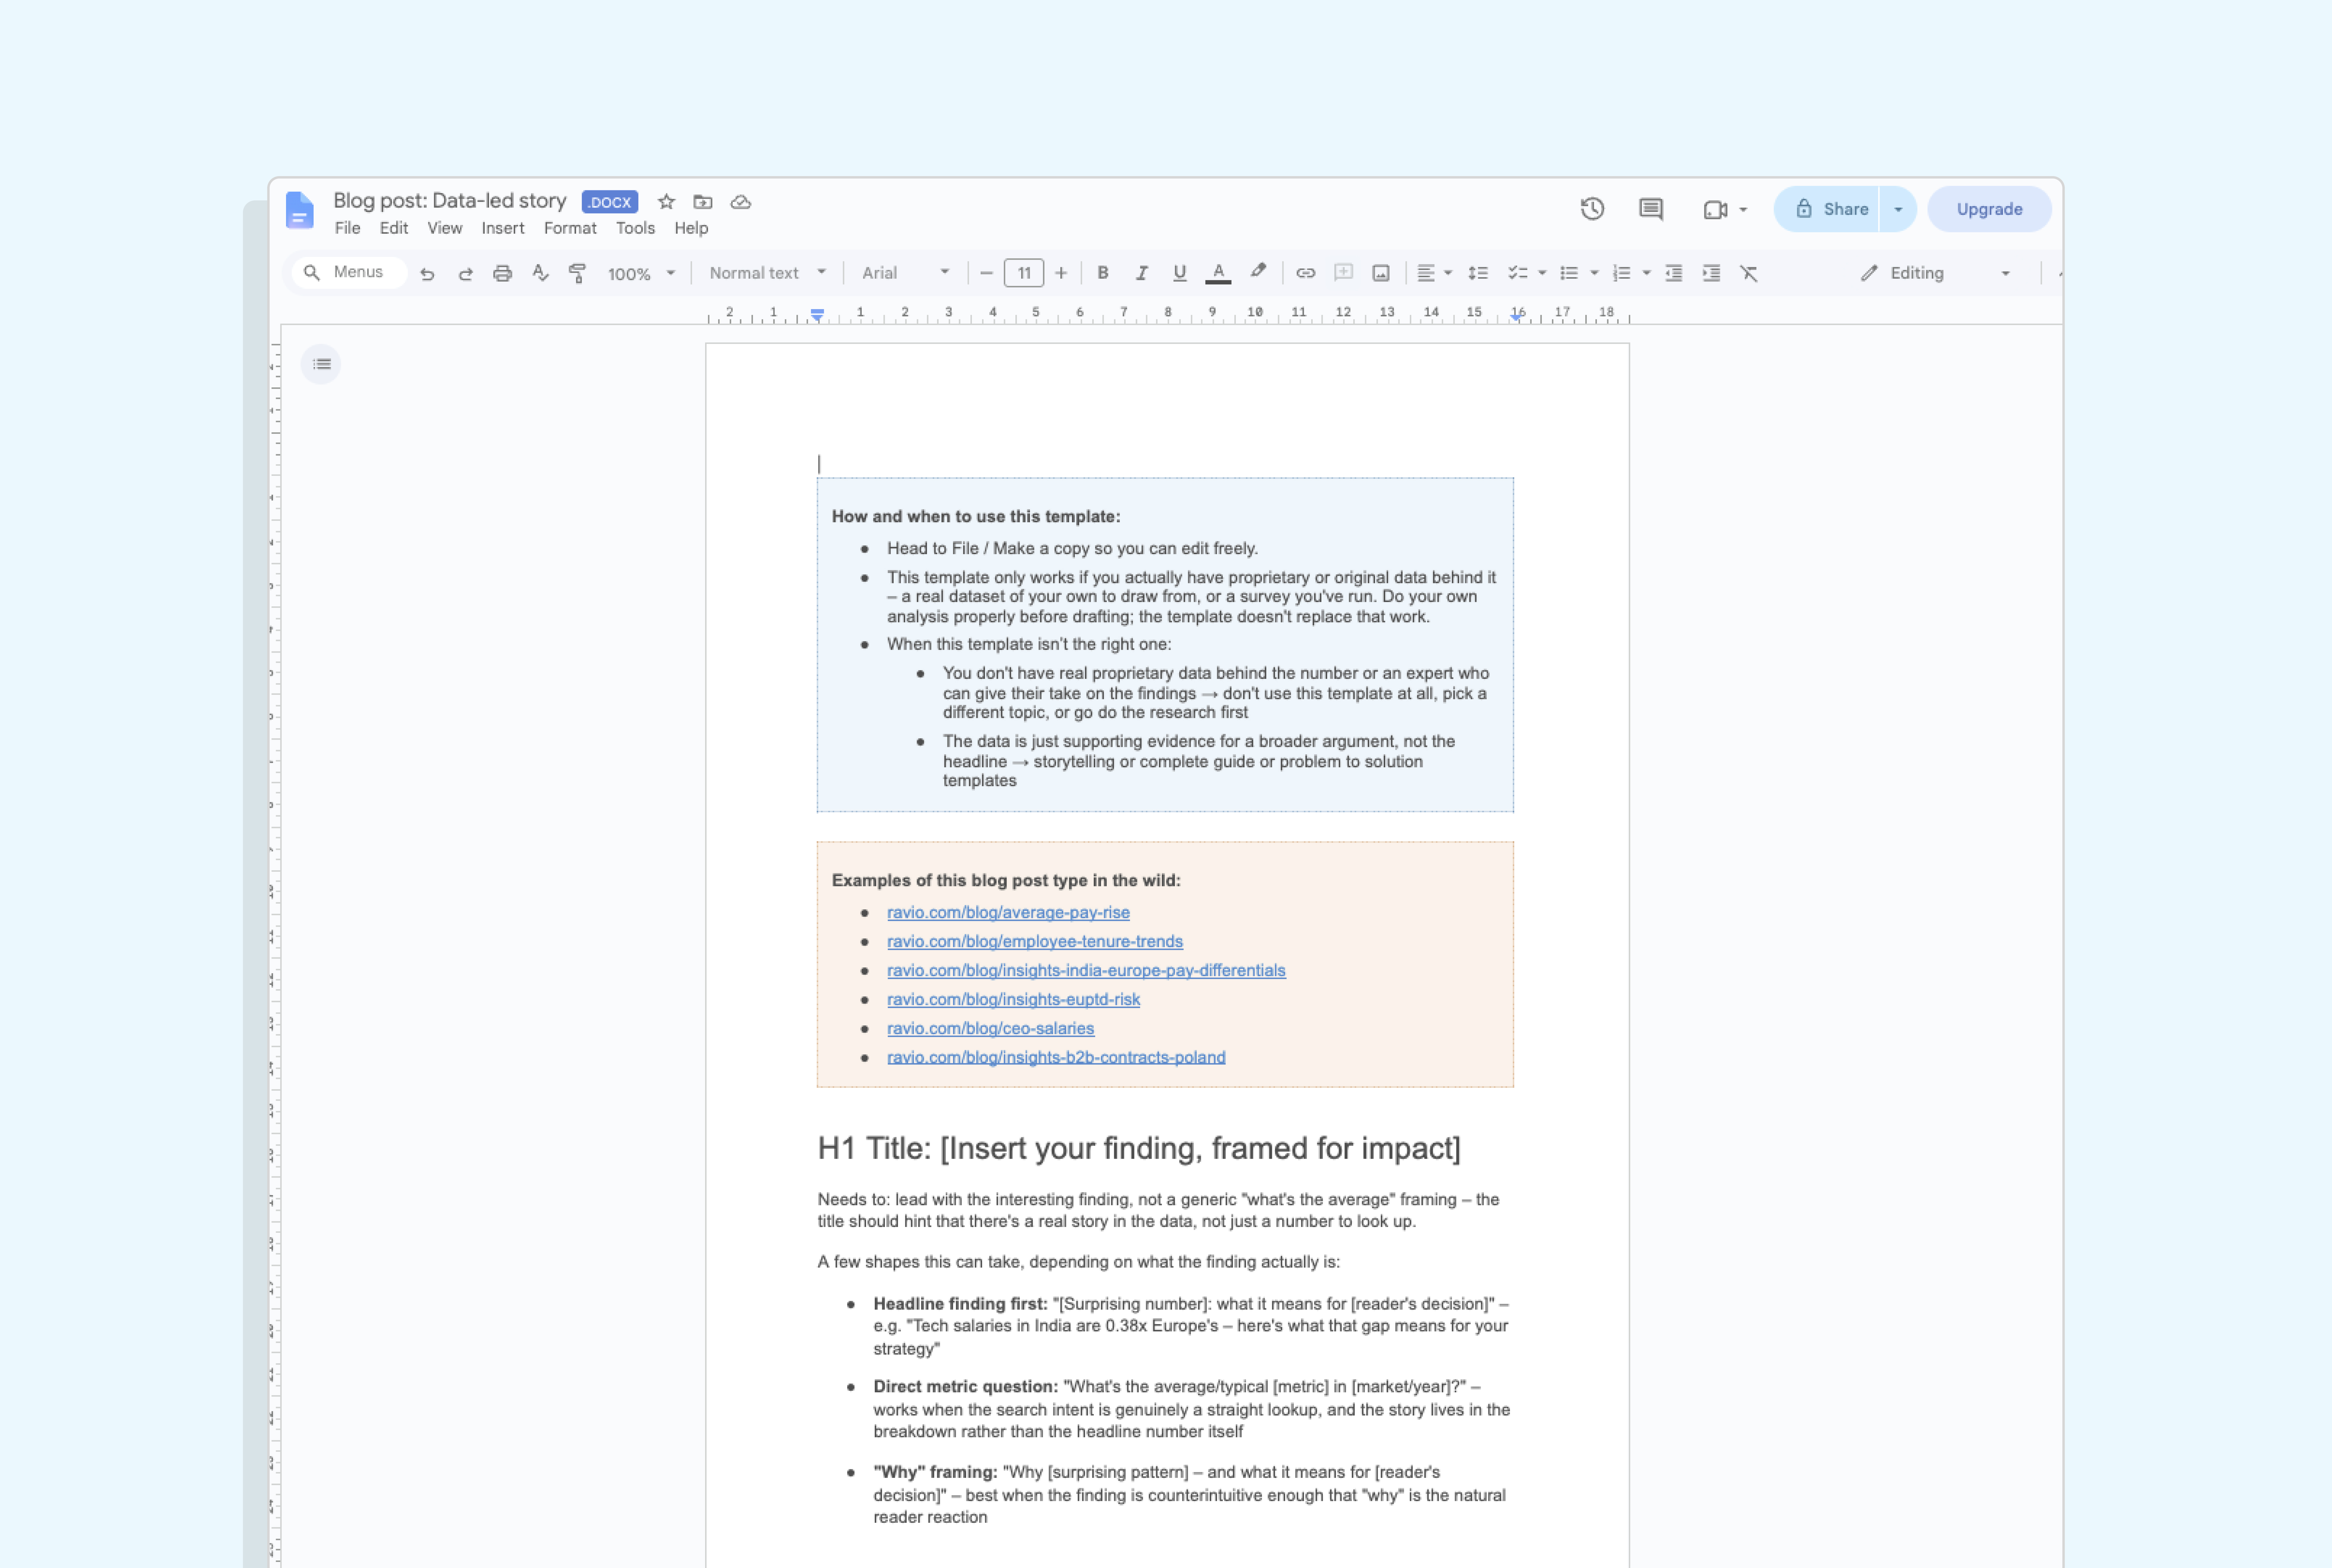This screenshot has width=2332, height=1568.
Task: Insert a checklist
Action: [x=1518, y=273]
